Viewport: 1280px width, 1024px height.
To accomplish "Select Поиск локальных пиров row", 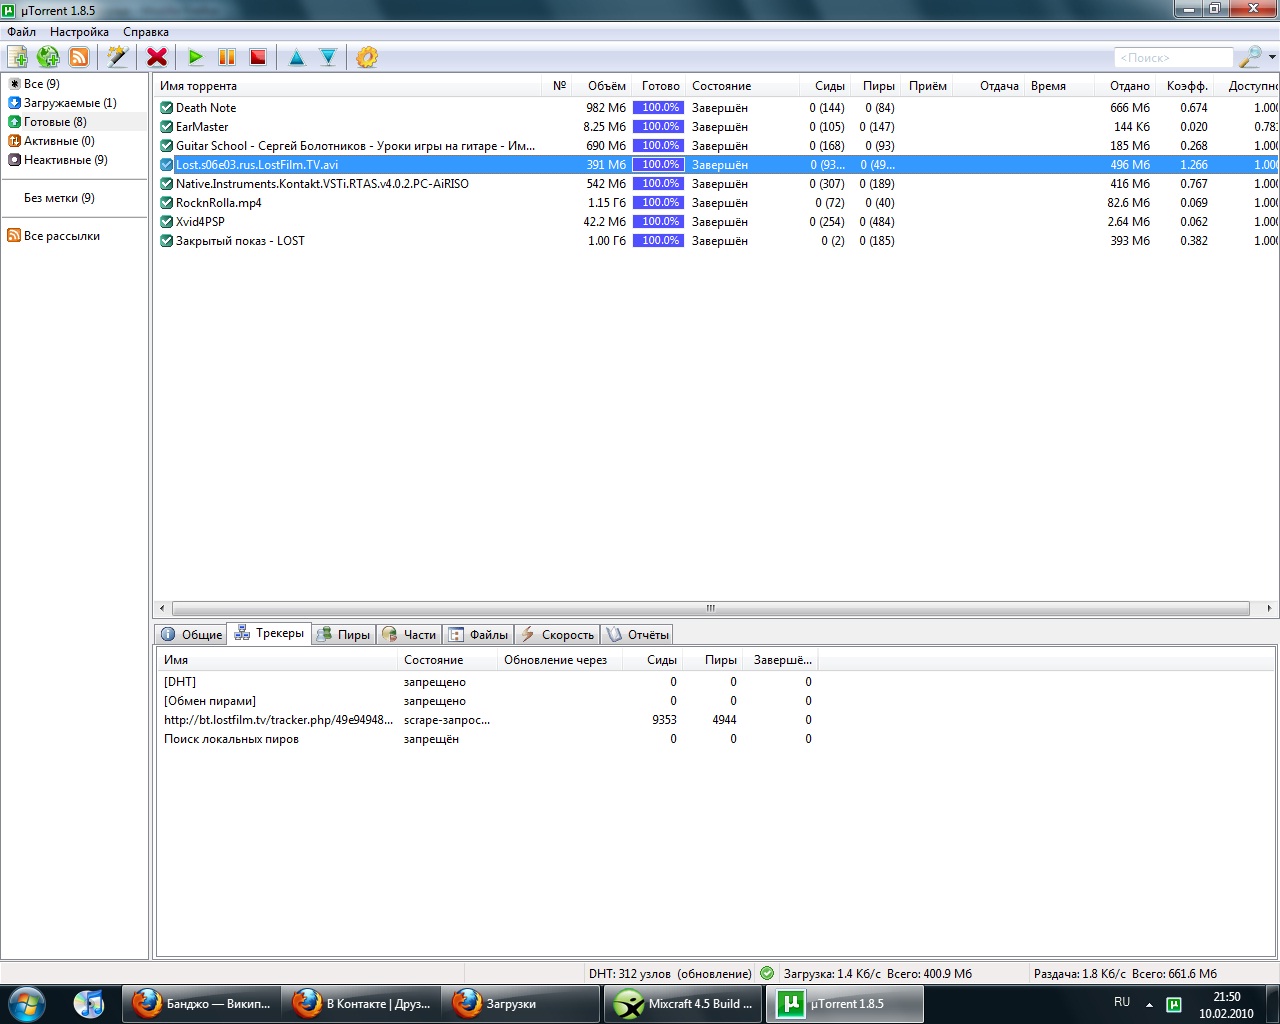I will pyautogui.click(x=488, y=739).
